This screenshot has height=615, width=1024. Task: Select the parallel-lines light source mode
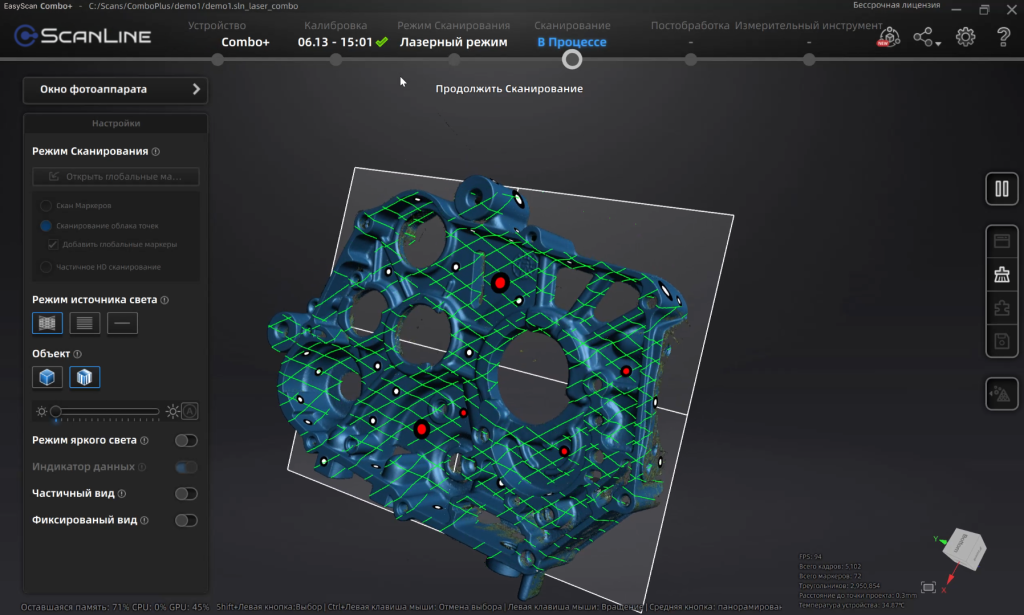[x=85, y=323]
